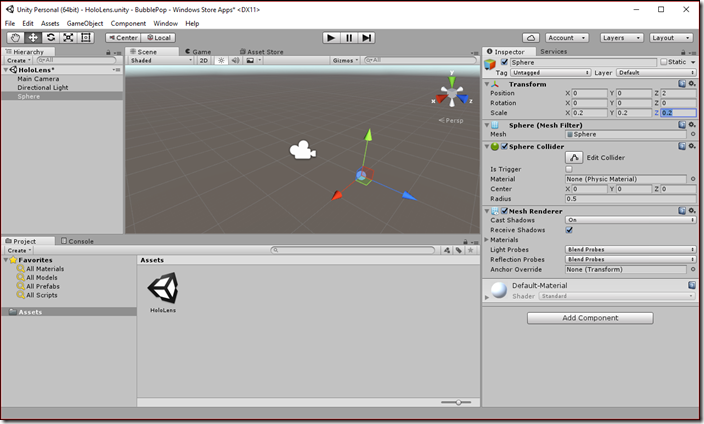The image size is (704, 424).
Task: Collapse the Favorites tree
Action: coord(6,260)
